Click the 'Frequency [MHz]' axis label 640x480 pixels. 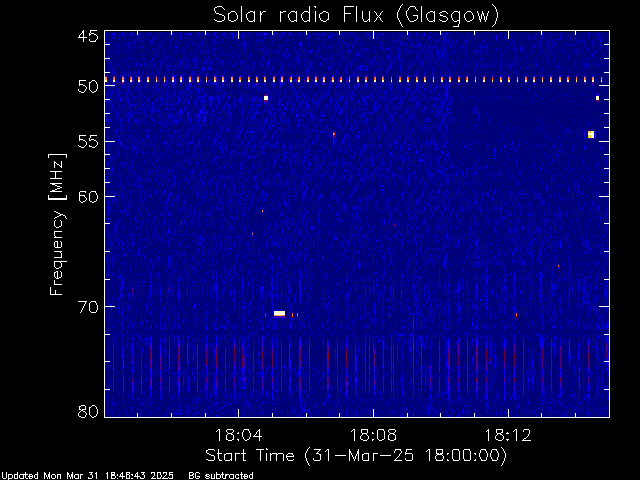(x=57, y=224)
